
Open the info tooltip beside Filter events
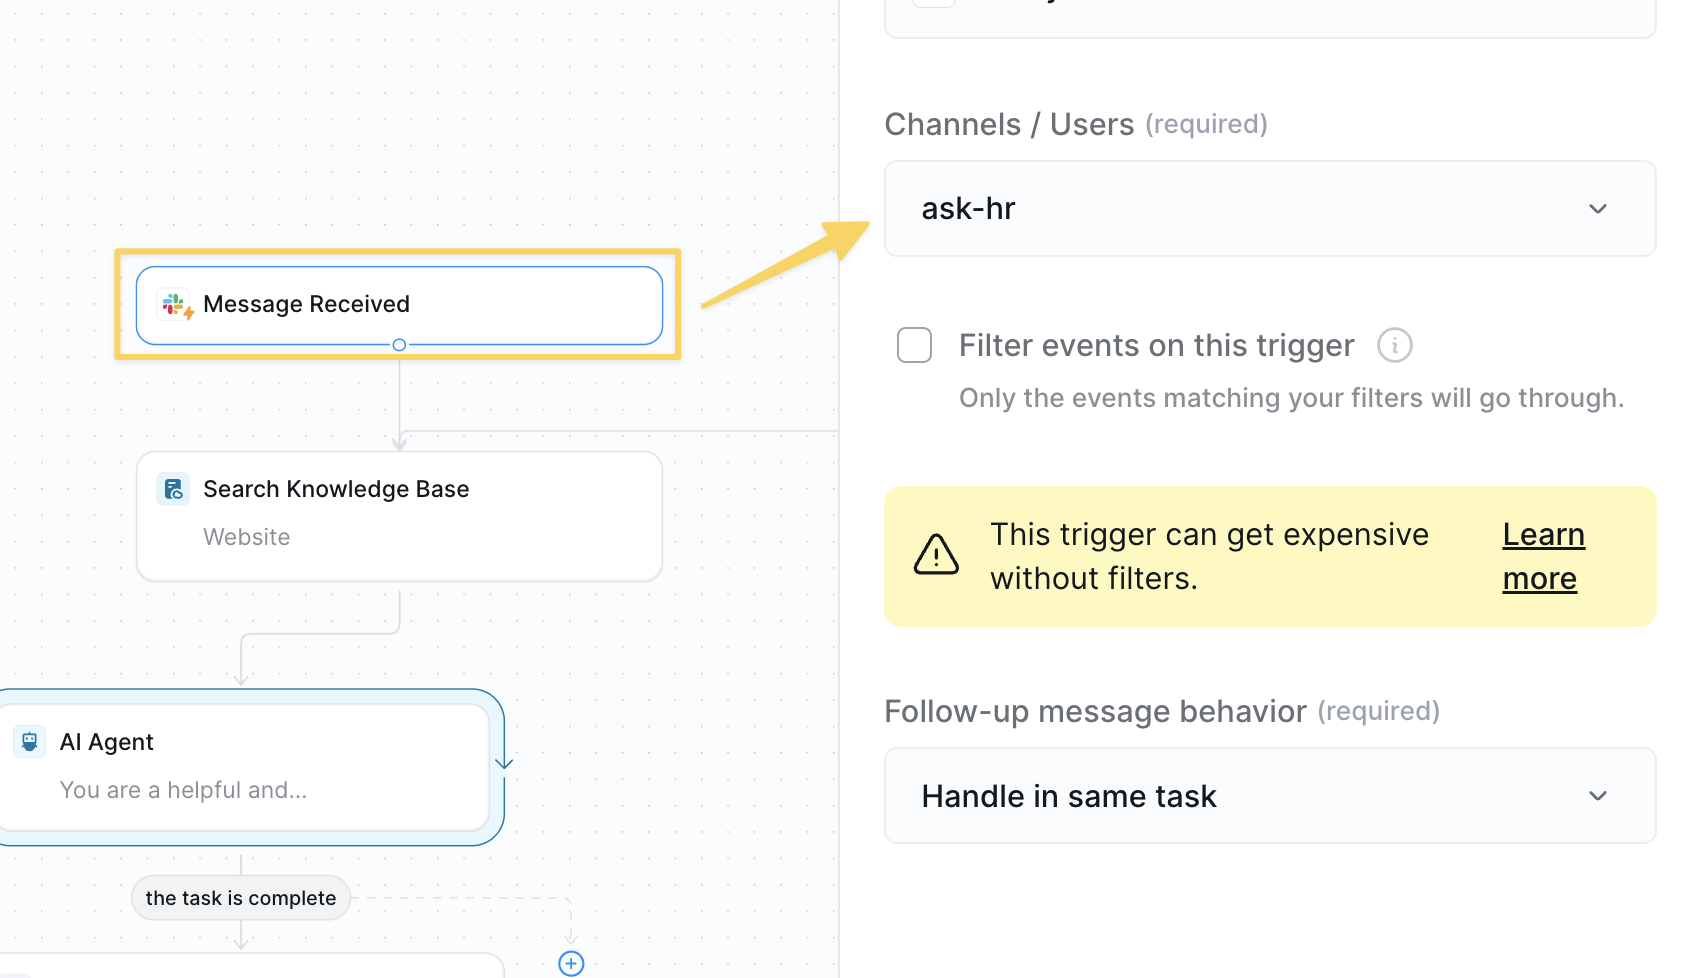click(1394, 345)
